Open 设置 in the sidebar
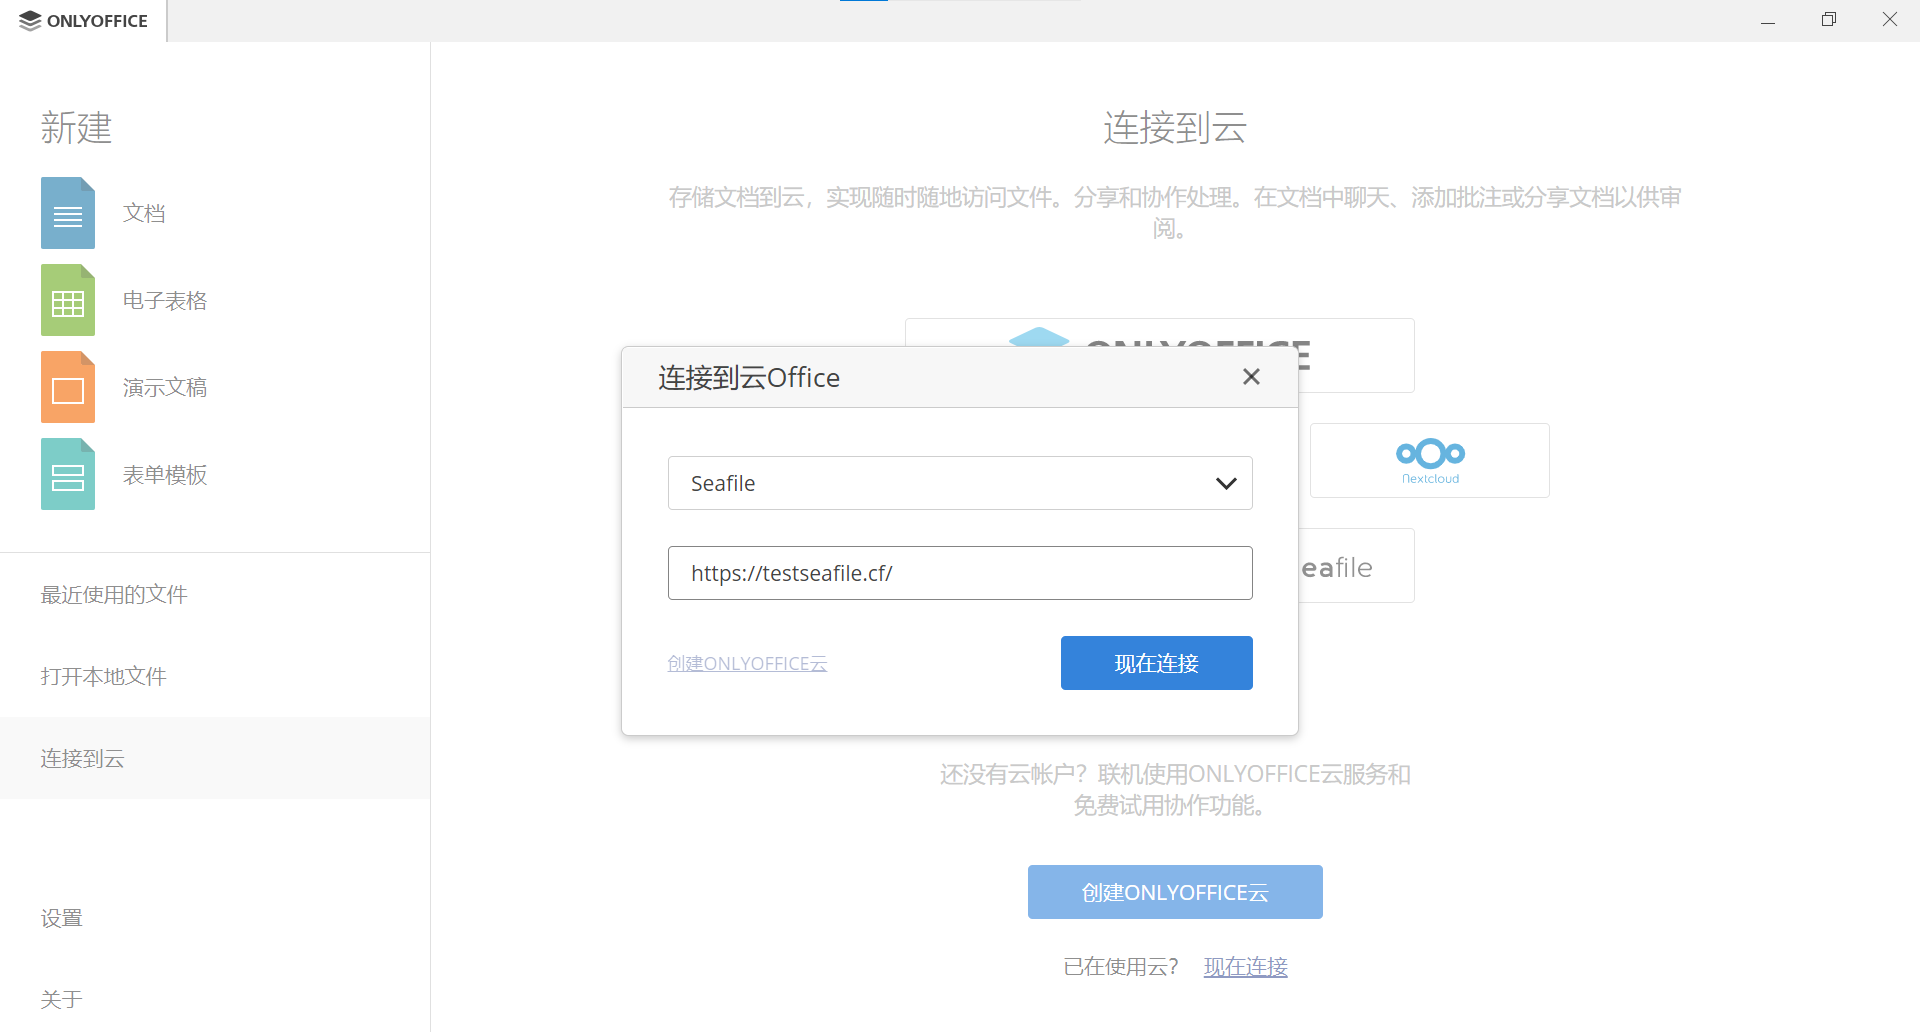The width and height of the screenshot is (1920, 1032). coord(215,918)
